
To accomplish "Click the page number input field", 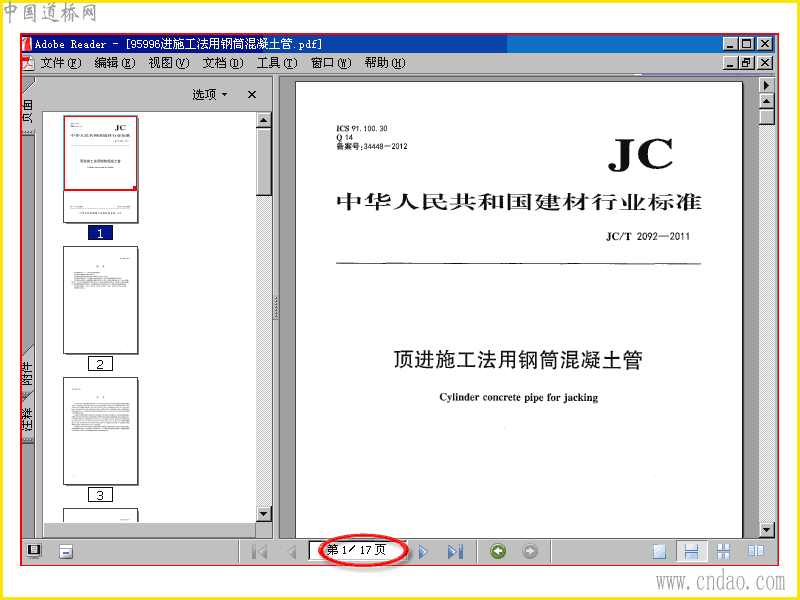I will point(357,551).
